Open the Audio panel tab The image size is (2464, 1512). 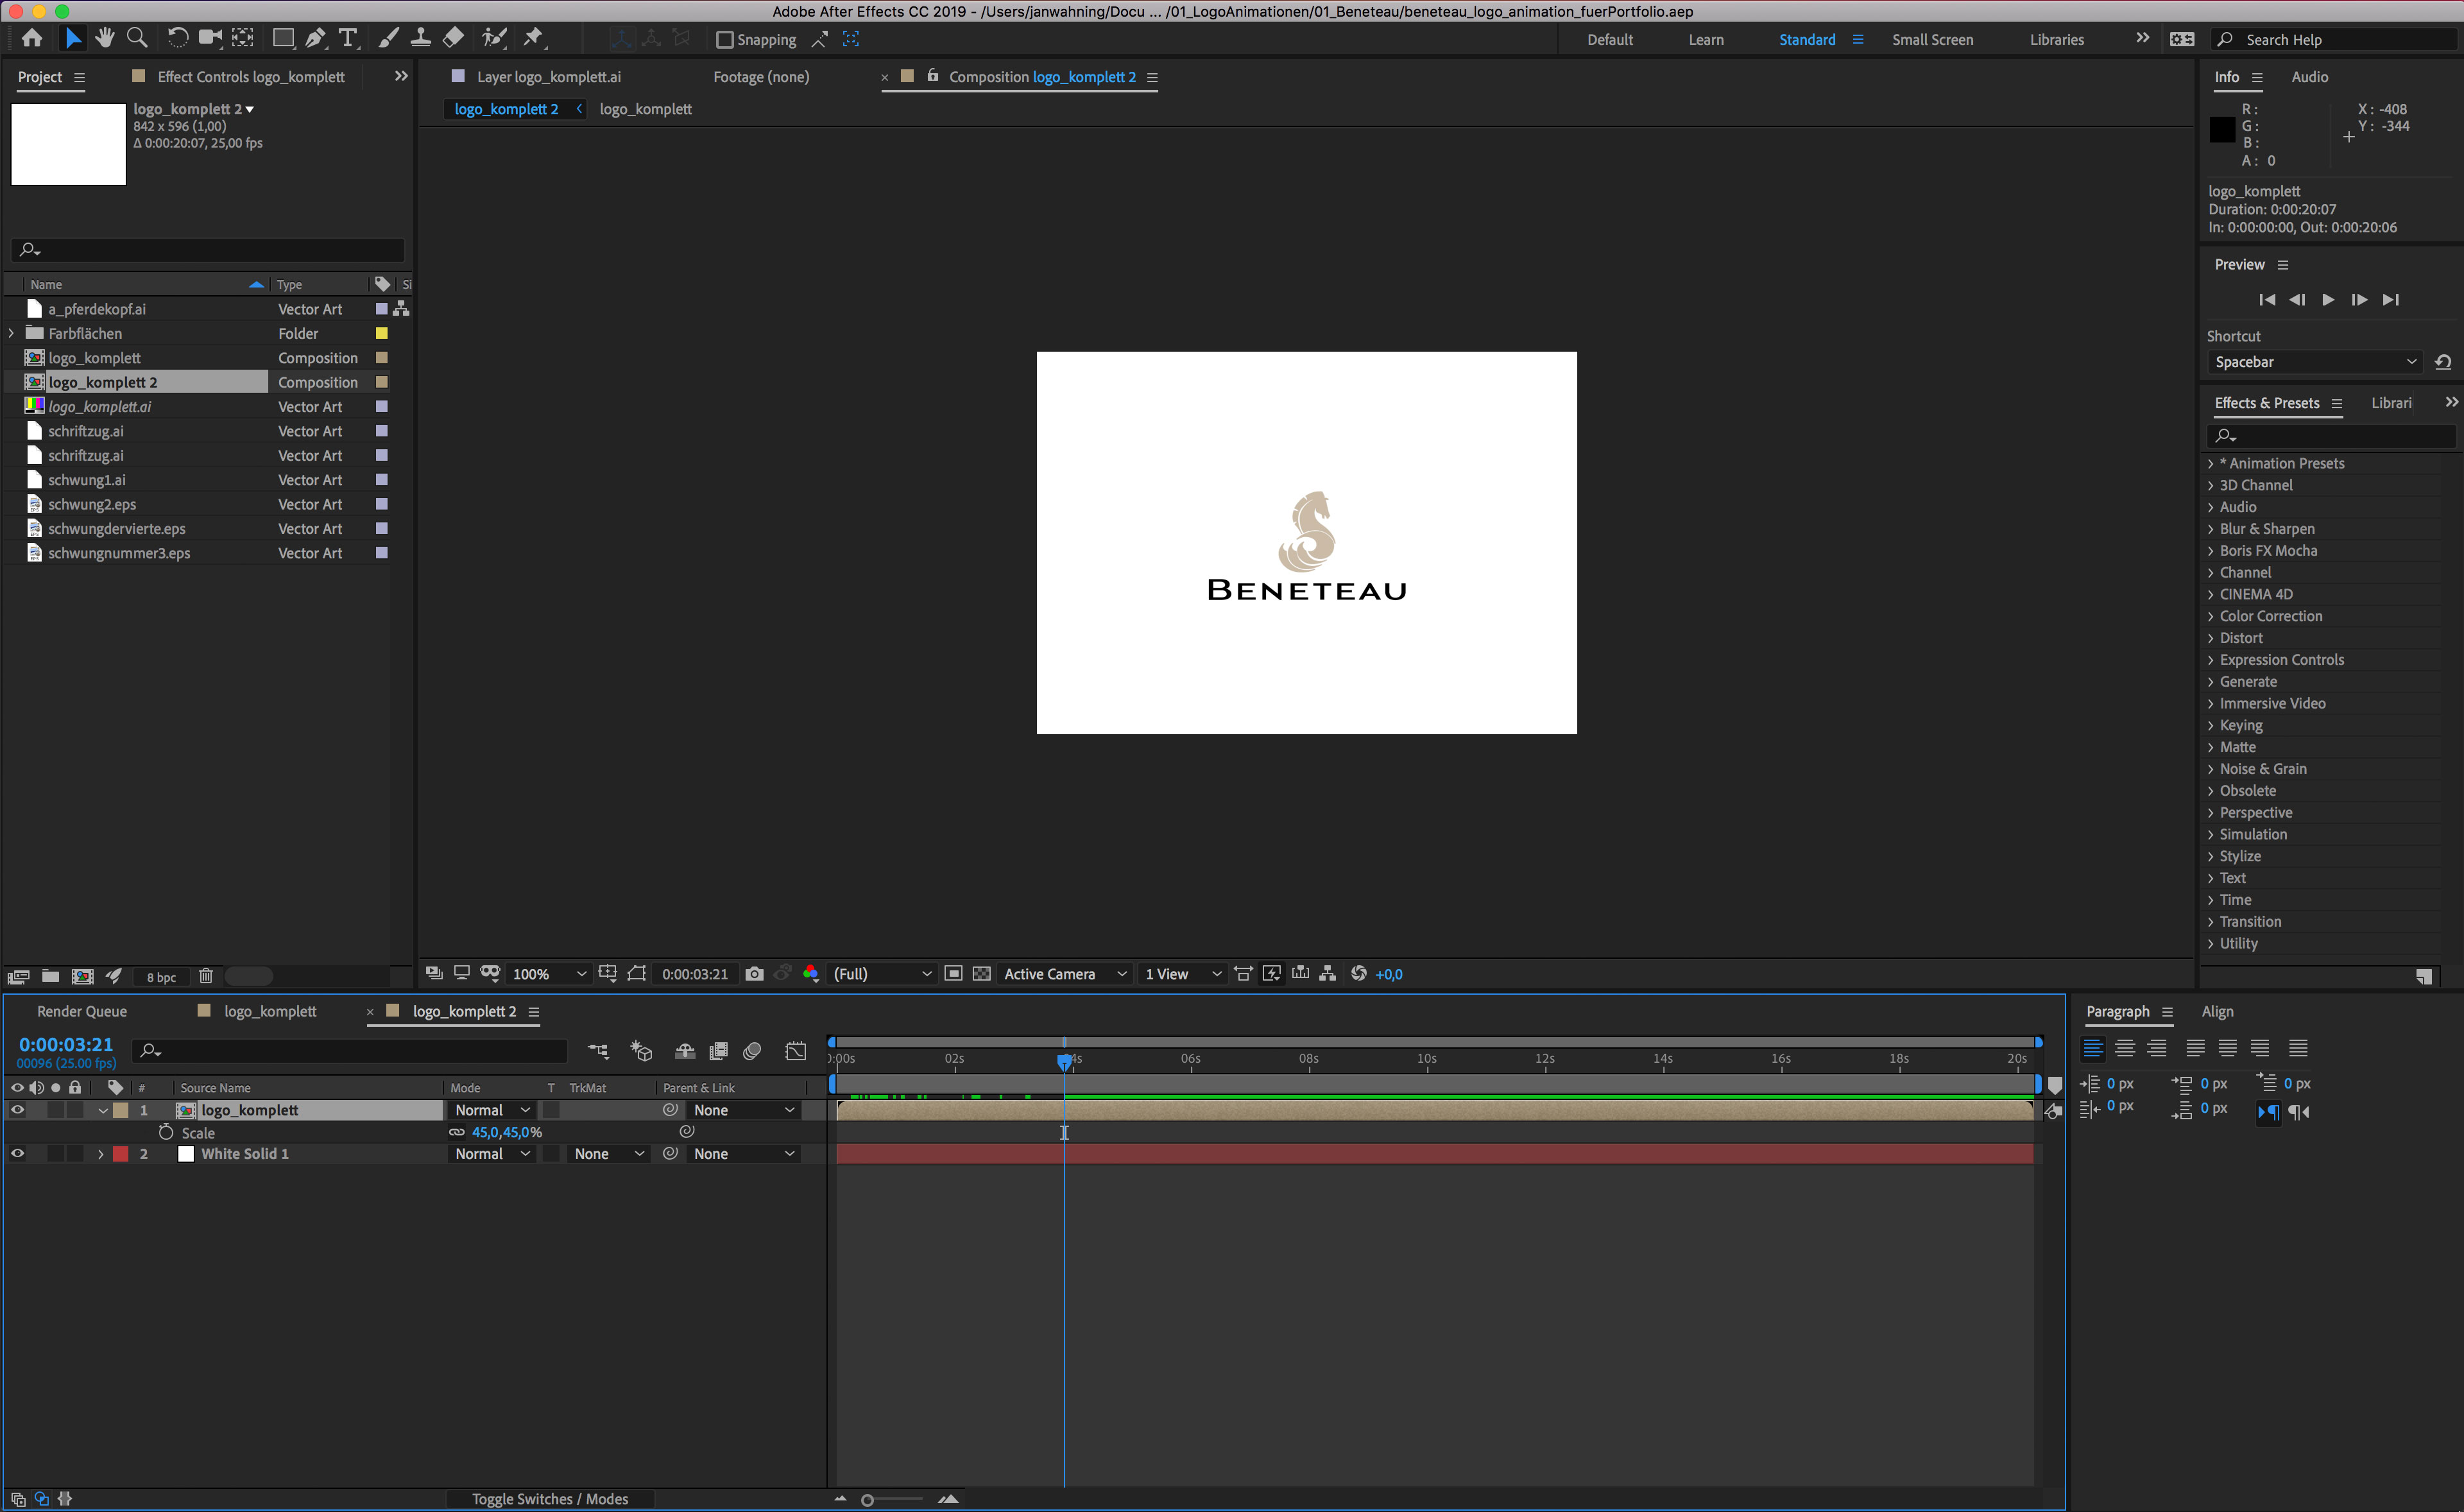click(2309, 77)
